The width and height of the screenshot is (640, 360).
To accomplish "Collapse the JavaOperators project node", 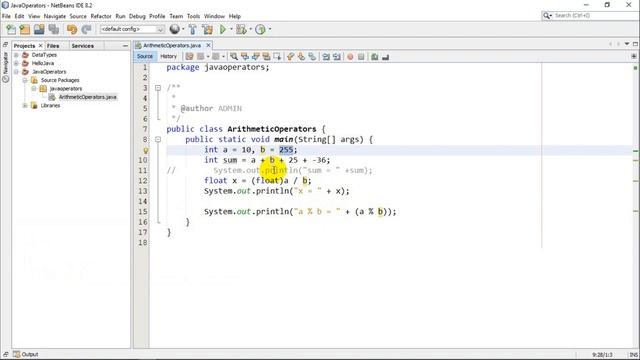I will coord(16,72).
